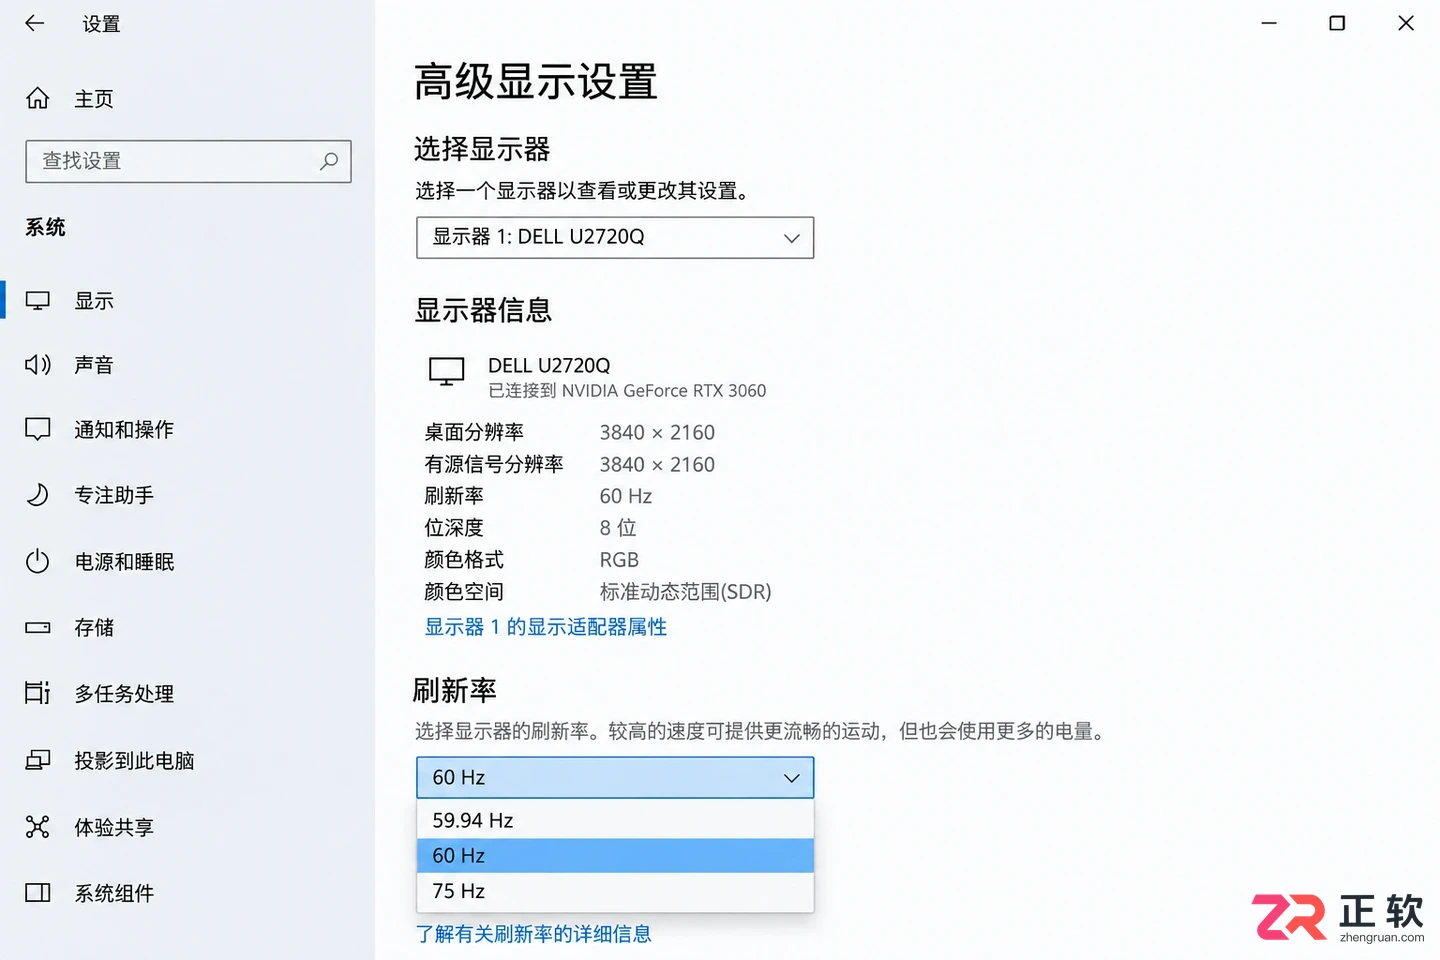Click the 有源信号分辨率 label
1440x960 pixels.
(494, 465)
